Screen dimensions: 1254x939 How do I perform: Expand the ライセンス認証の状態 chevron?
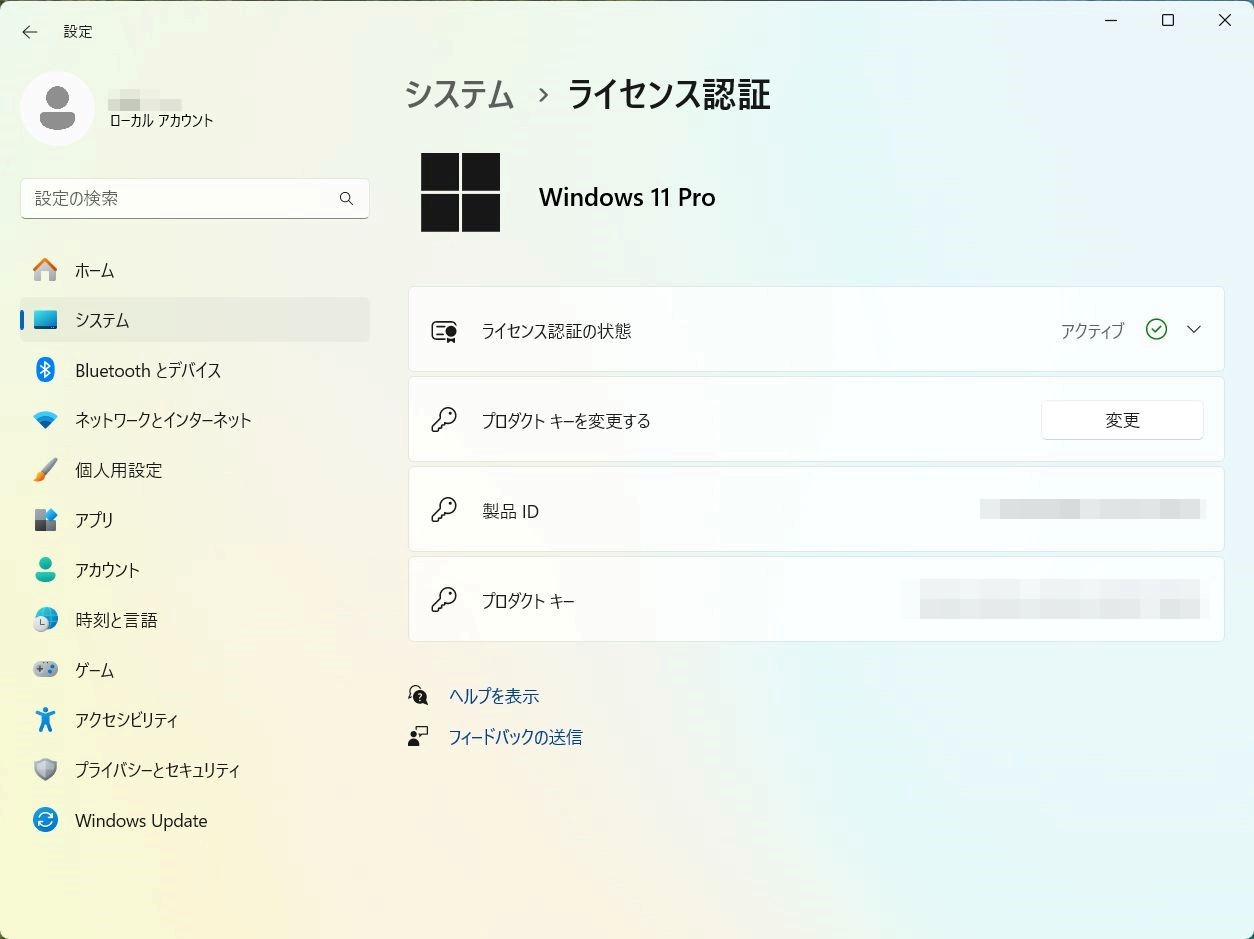tap(1193, 329)
